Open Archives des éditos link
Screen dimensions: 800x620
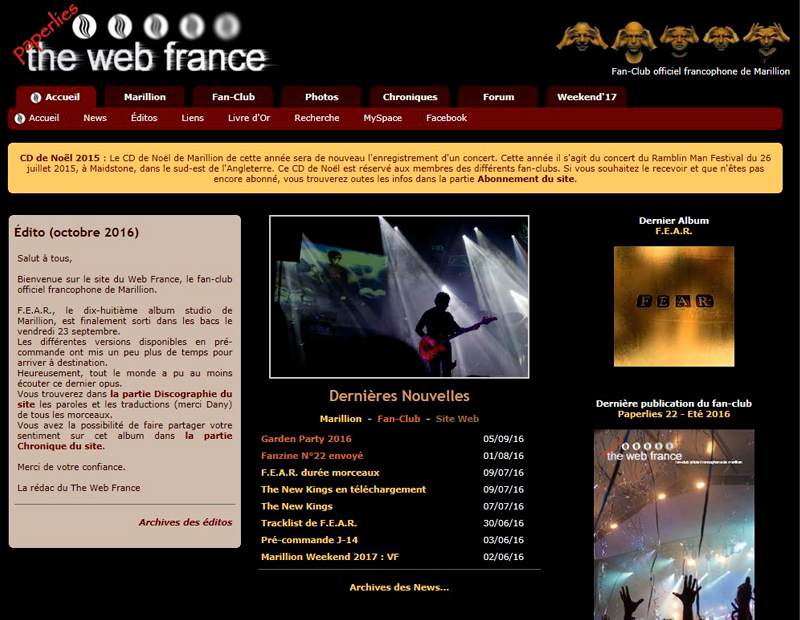(185, 522)
